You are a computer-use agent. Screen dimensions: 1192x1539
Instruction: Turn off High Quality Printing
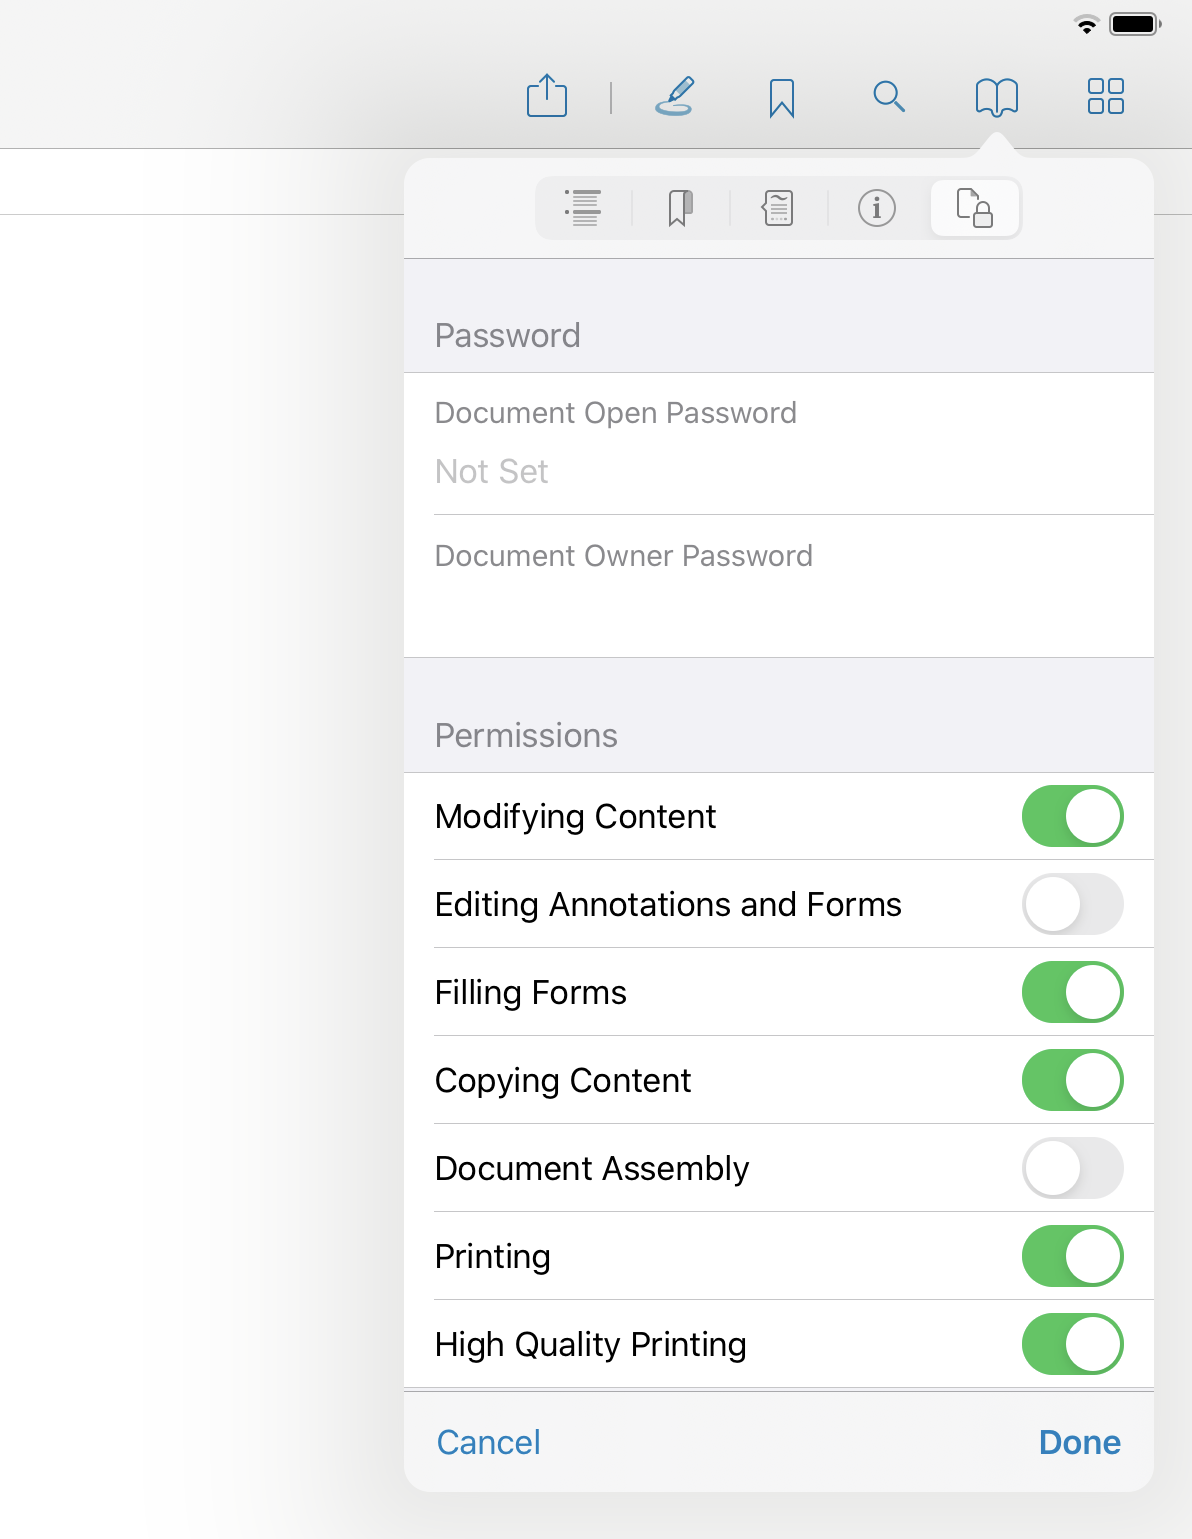[1072, 1344]
